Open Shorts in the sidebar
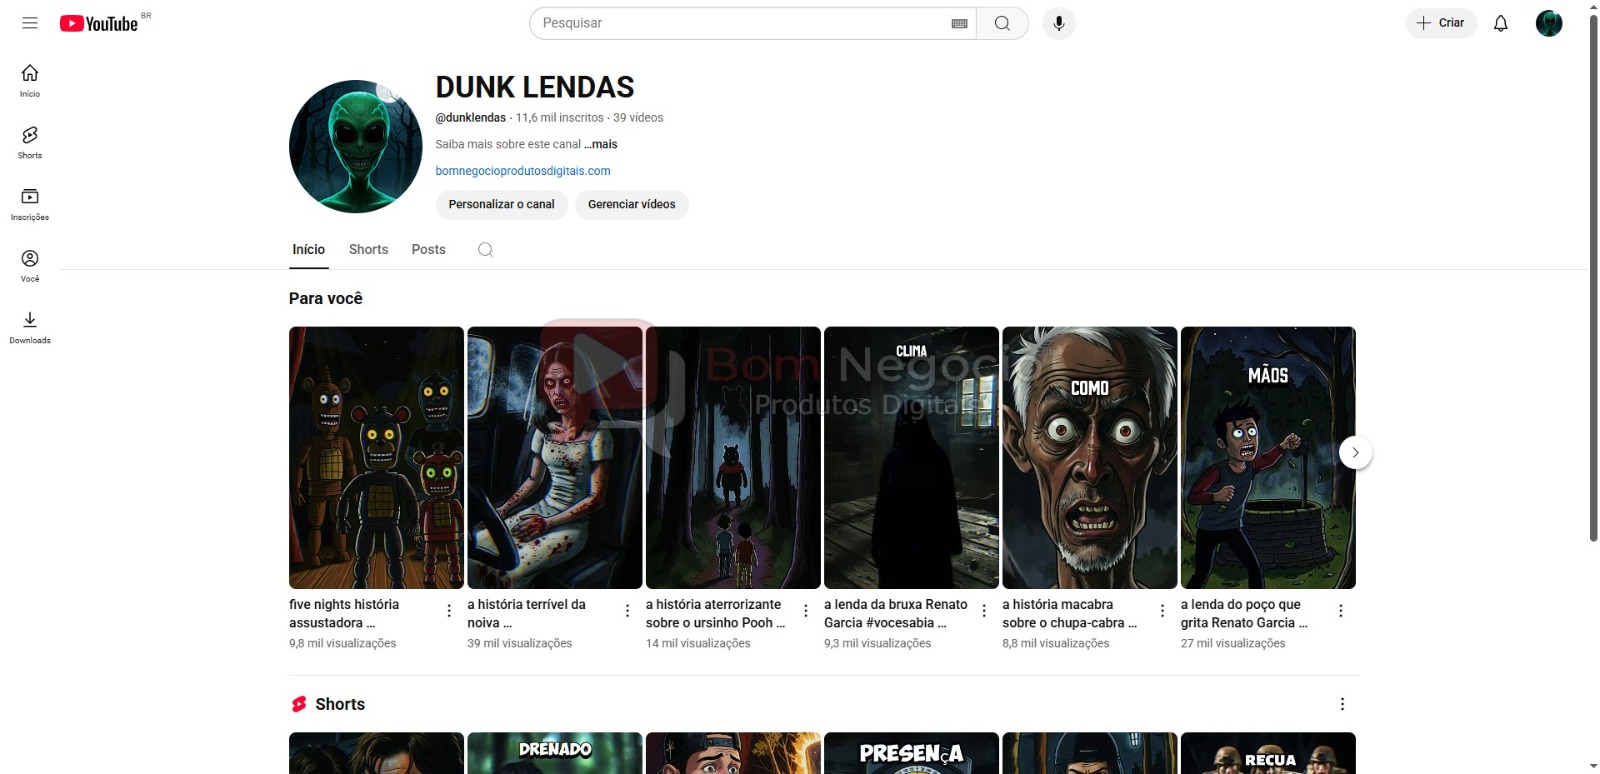 pos(30,142)
